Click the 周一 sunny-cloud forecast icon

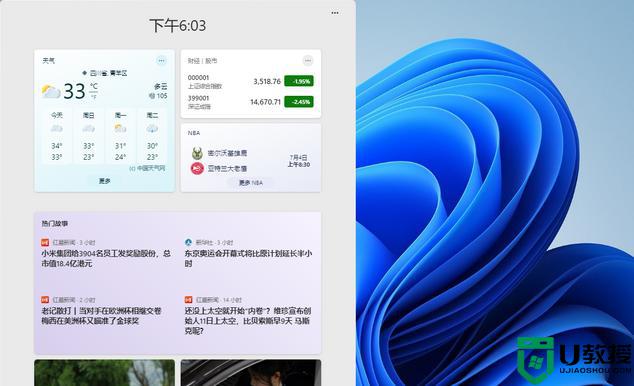pyautogui.click(x=120, y=129)
